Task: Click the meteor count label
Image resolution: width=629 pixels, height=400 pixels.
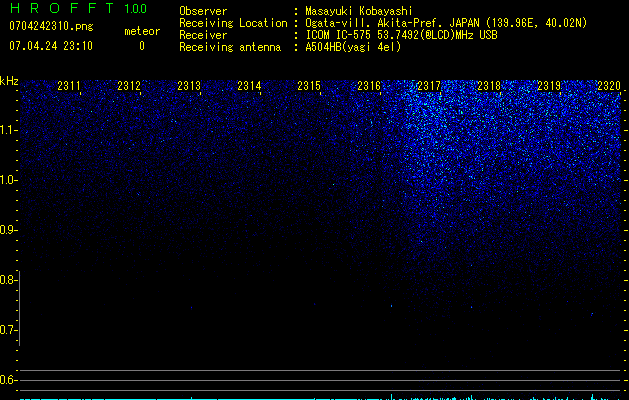Action: 142,31
